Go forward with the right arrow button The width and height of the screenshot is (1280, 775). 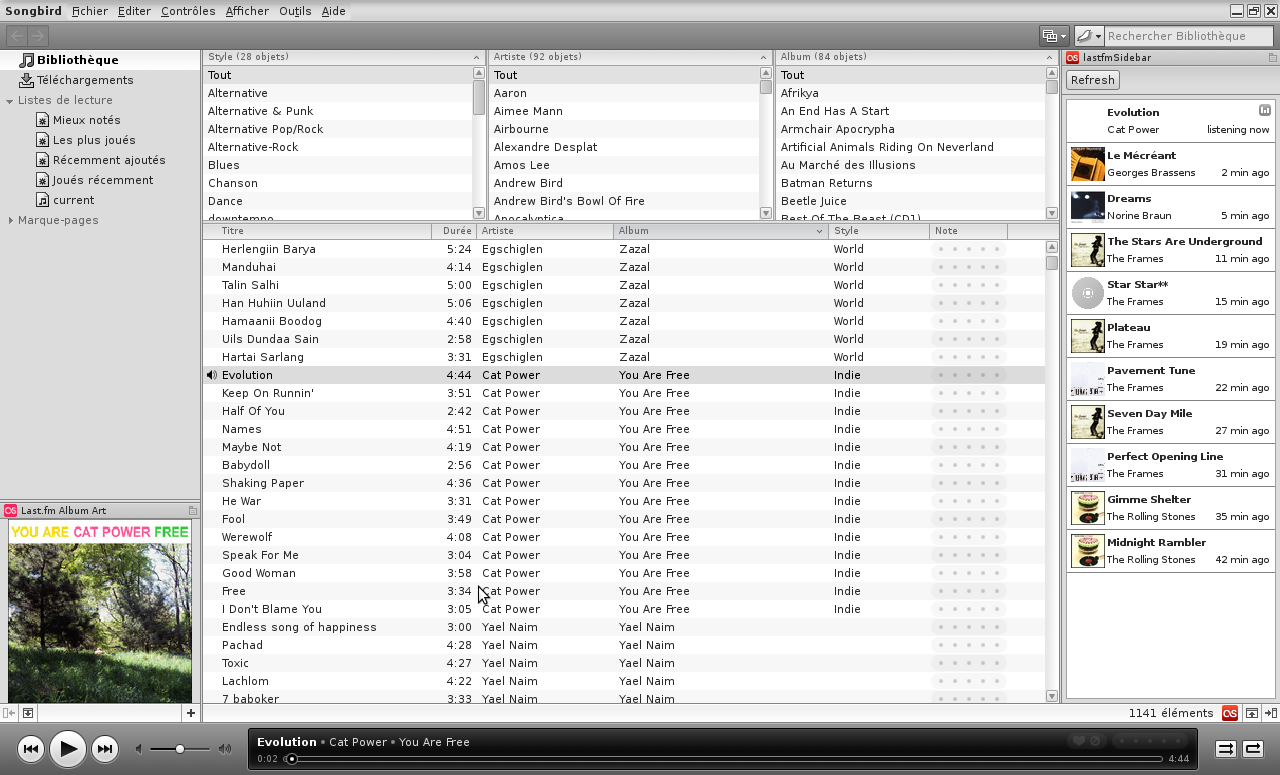pyautogui.click(x=37, y=36)
